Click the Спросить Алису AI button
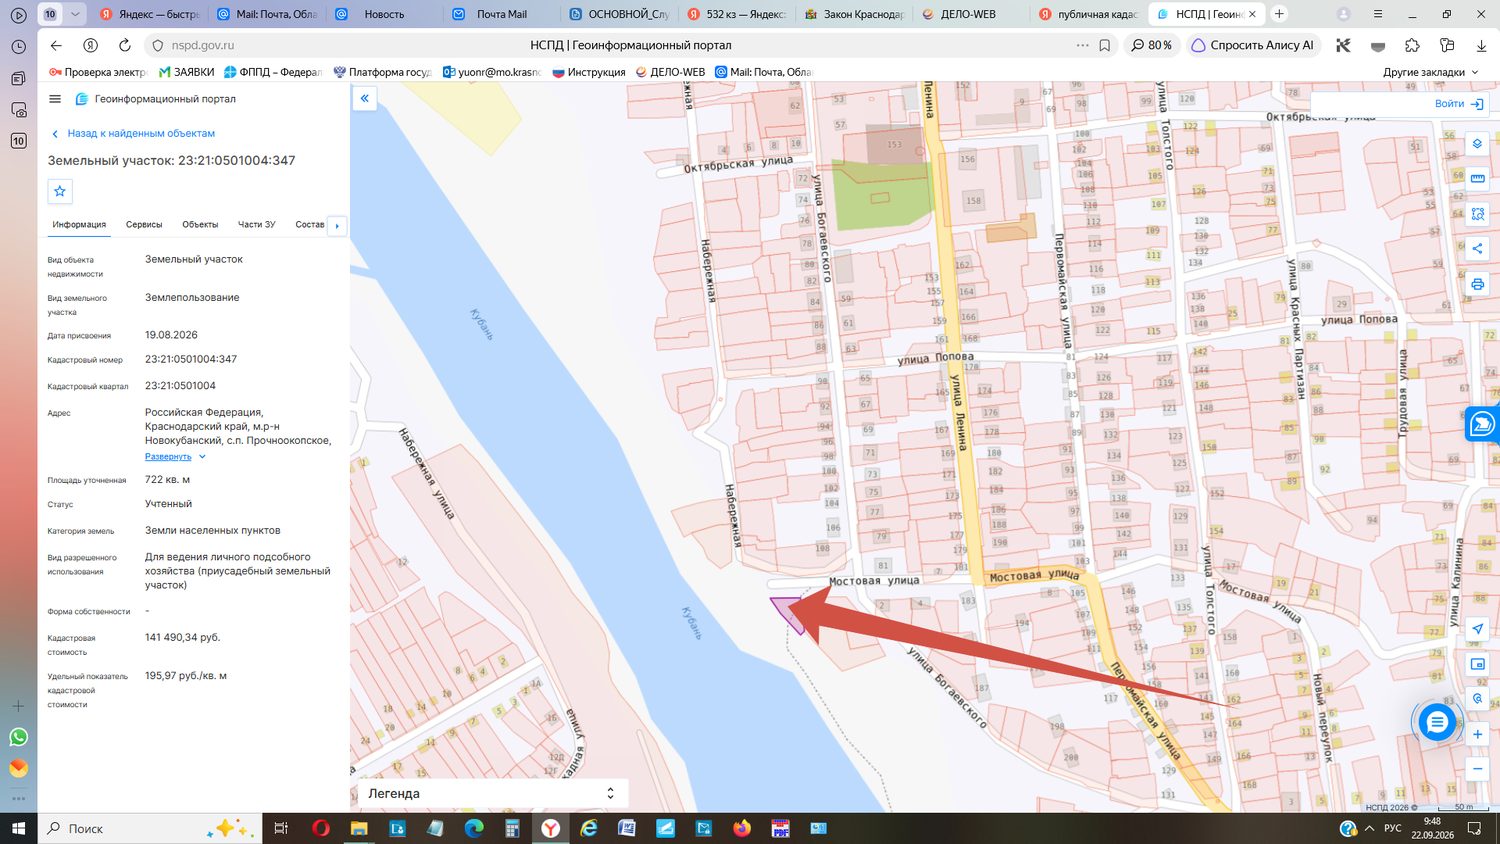This screenshot has width=1500, height=844. (1252, 45)
